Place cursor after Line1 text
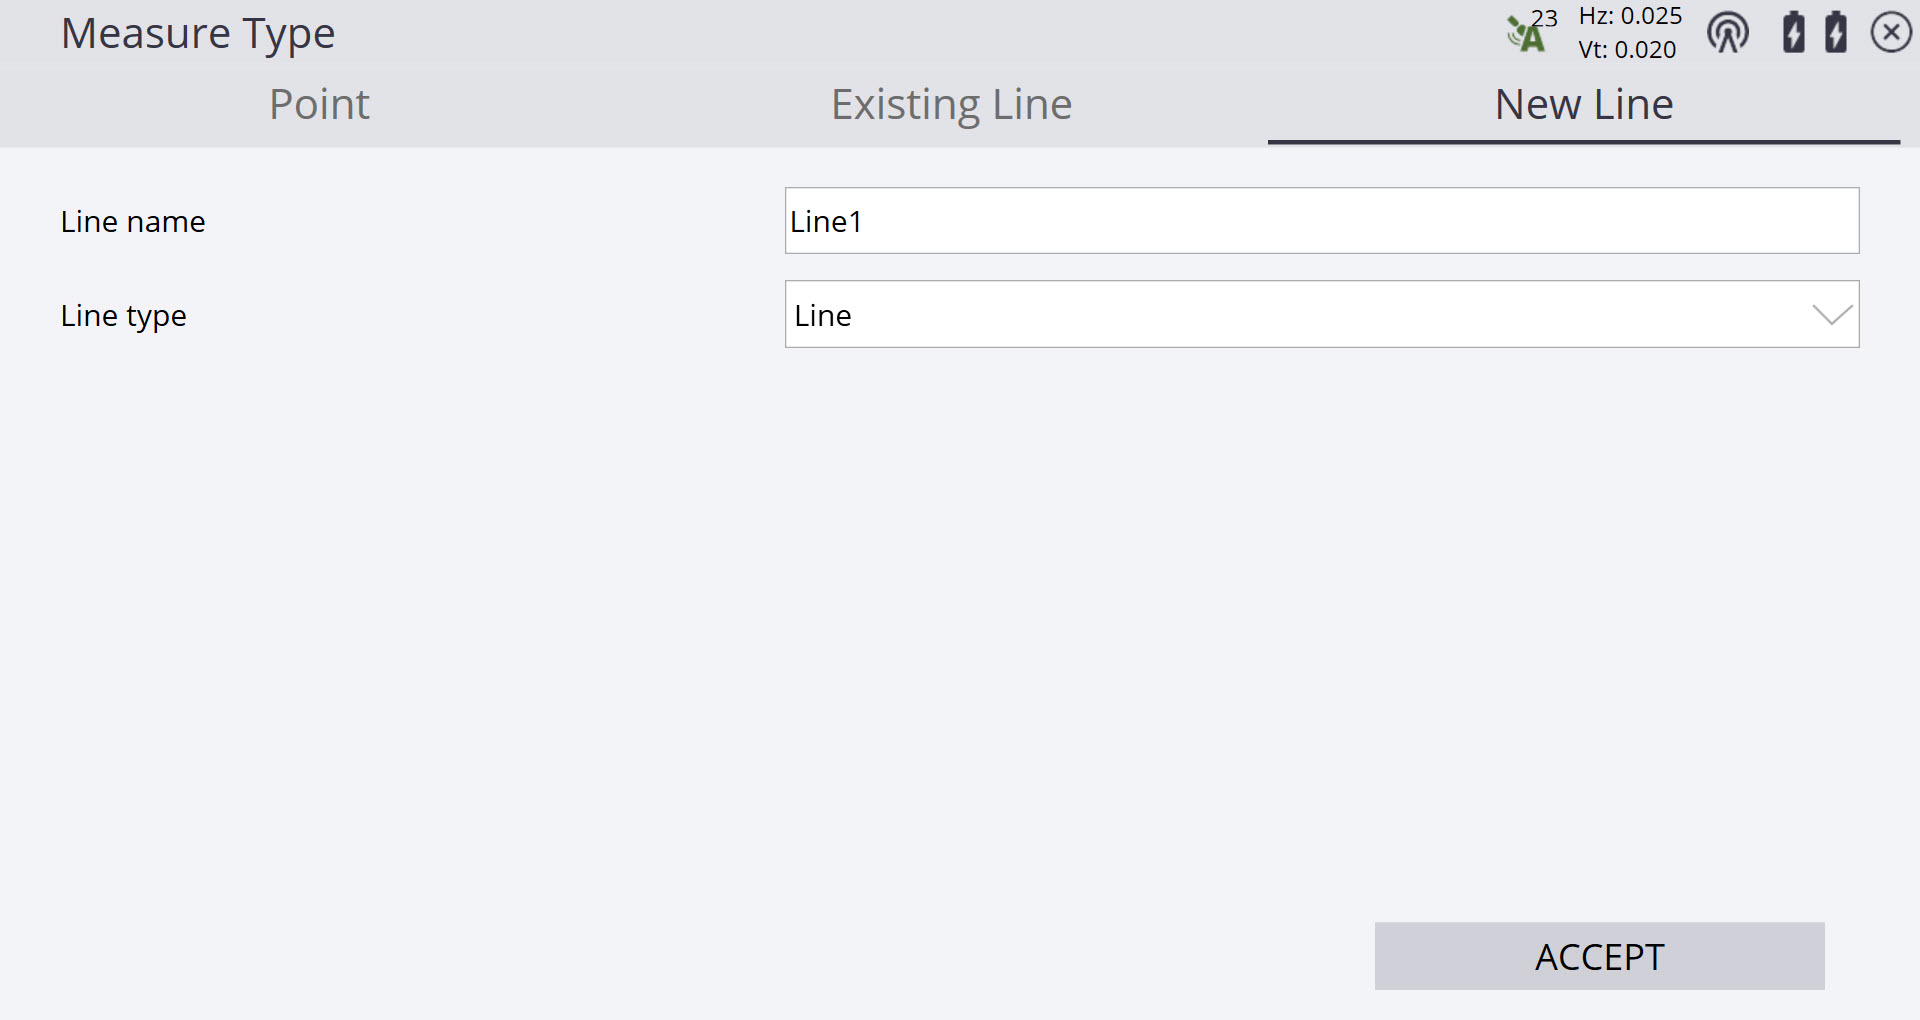 click(864, 222)
